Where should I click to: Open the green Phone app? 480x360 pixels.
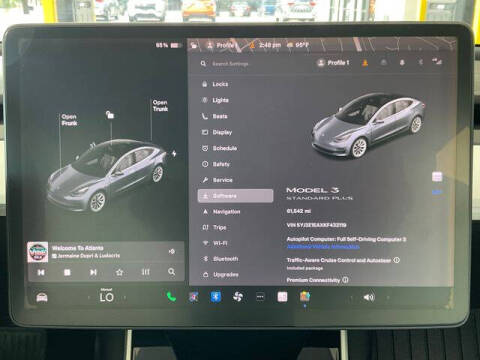(x=171, y=296)
